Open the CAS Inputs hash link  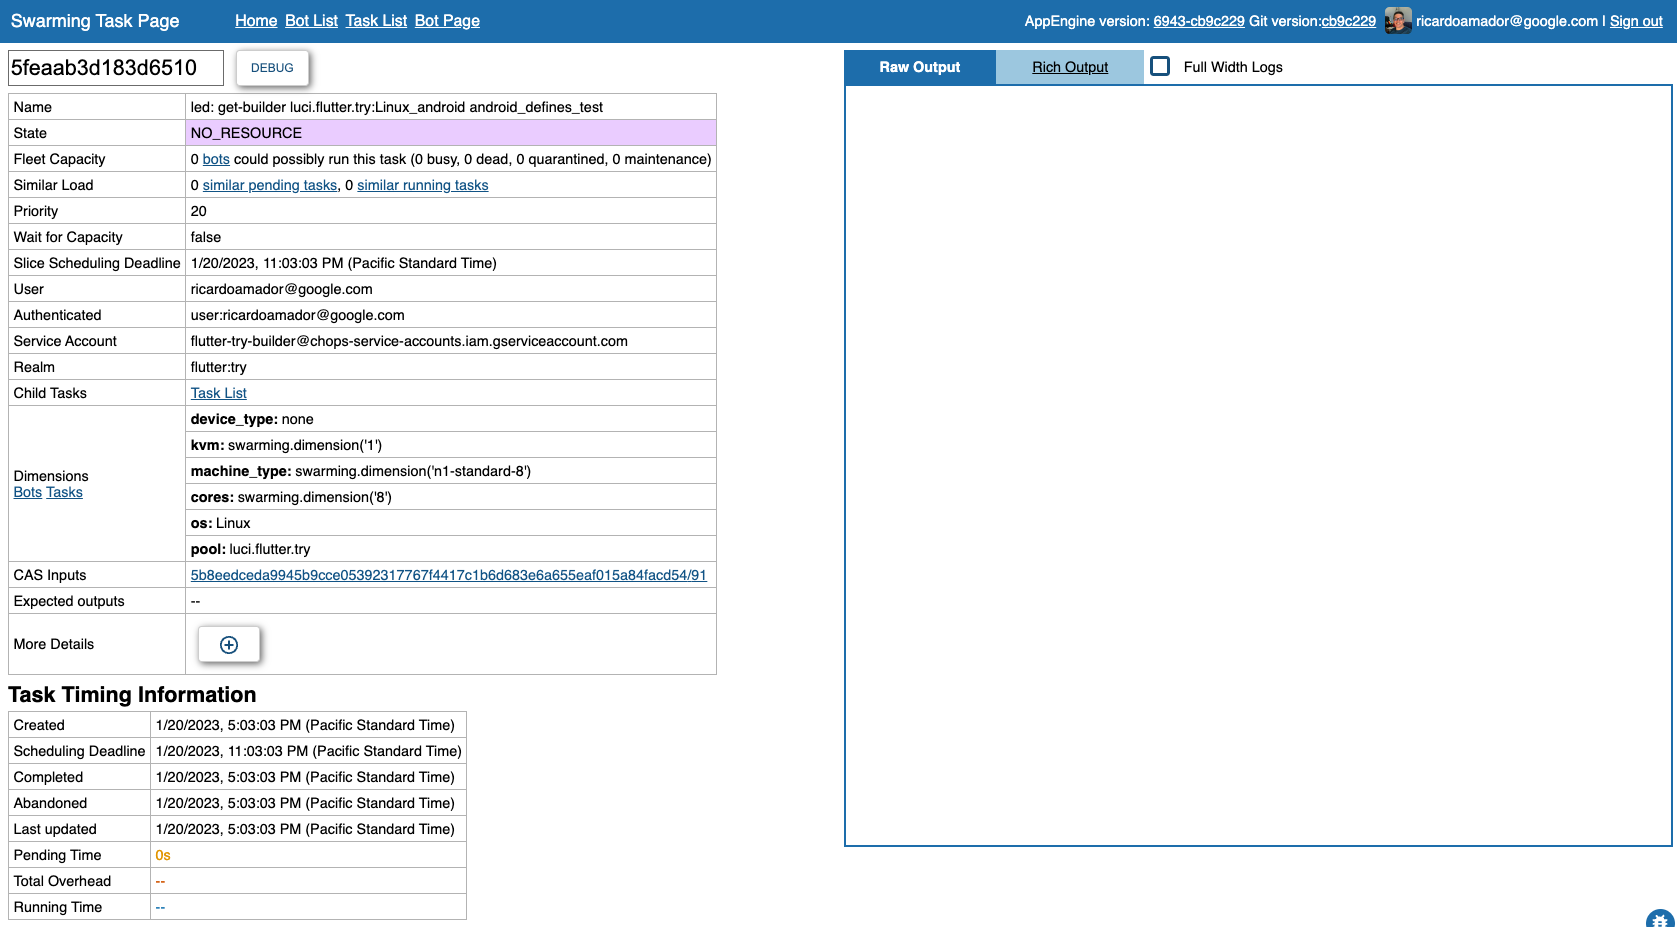pyautogui.click(x=449, y=575)
